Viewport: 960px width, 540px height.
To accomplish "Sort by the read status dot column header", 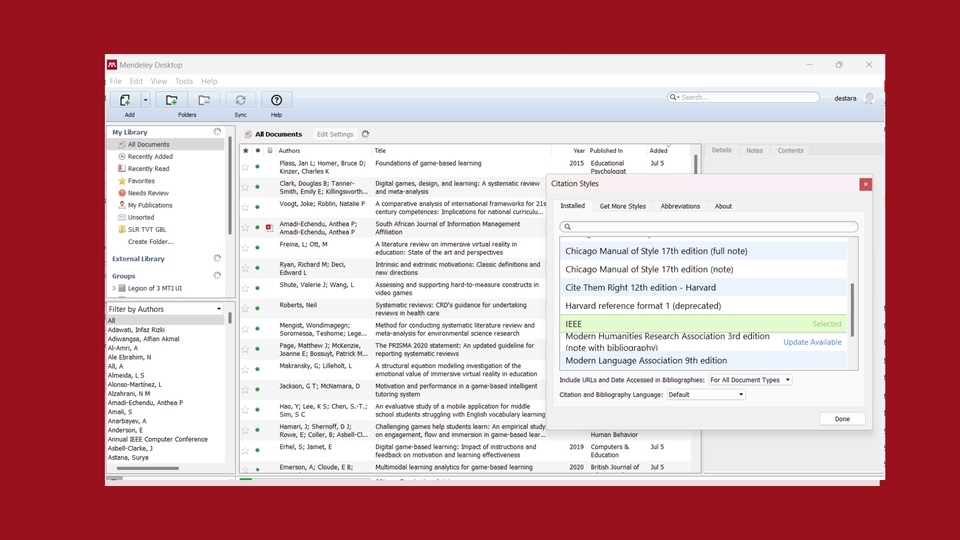I will point(257,151).
